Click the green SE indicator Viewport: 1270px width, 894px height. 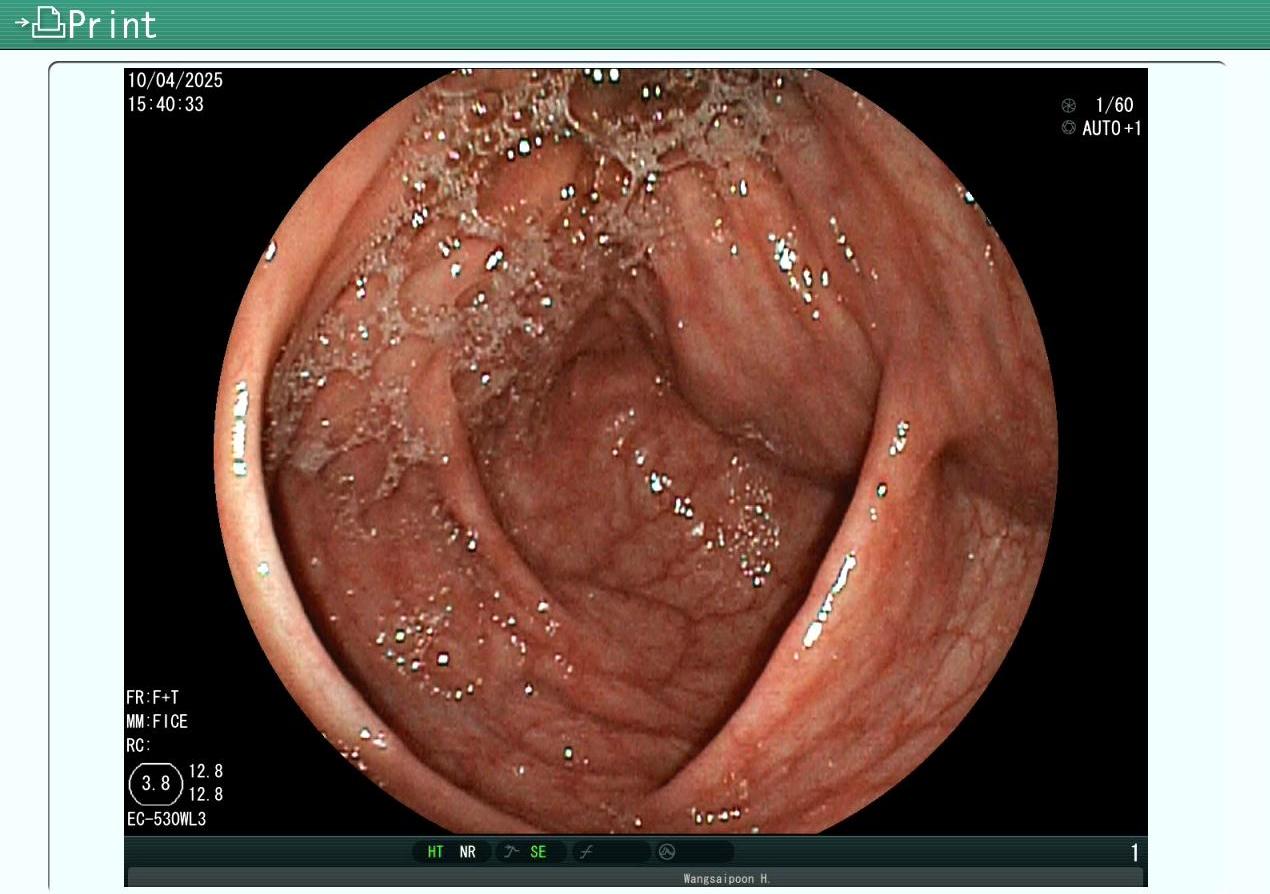539,852
